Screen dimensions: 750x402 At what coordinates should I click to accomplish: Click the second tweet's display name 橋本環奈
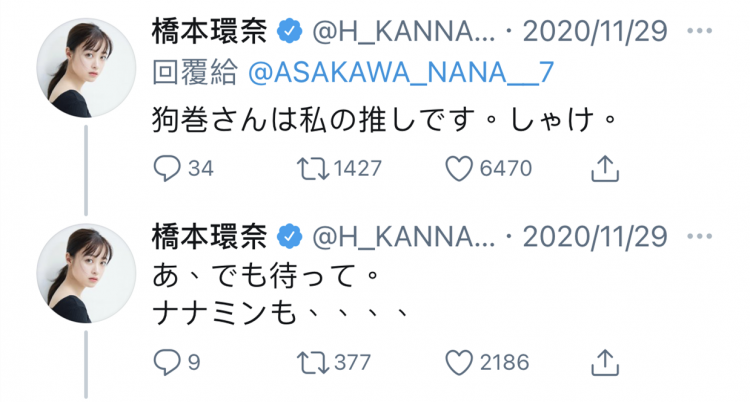click(x=210, y=237)
